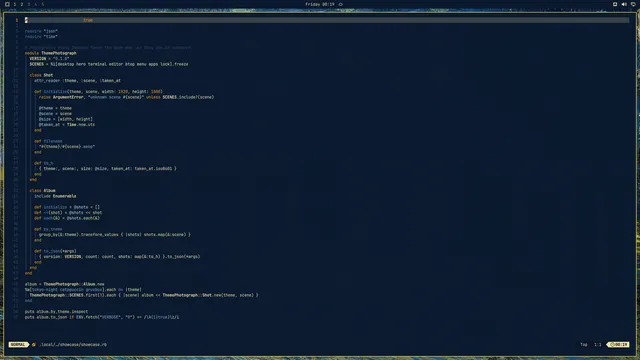Switch to workspace 3
640x360 pixels.
29,4
